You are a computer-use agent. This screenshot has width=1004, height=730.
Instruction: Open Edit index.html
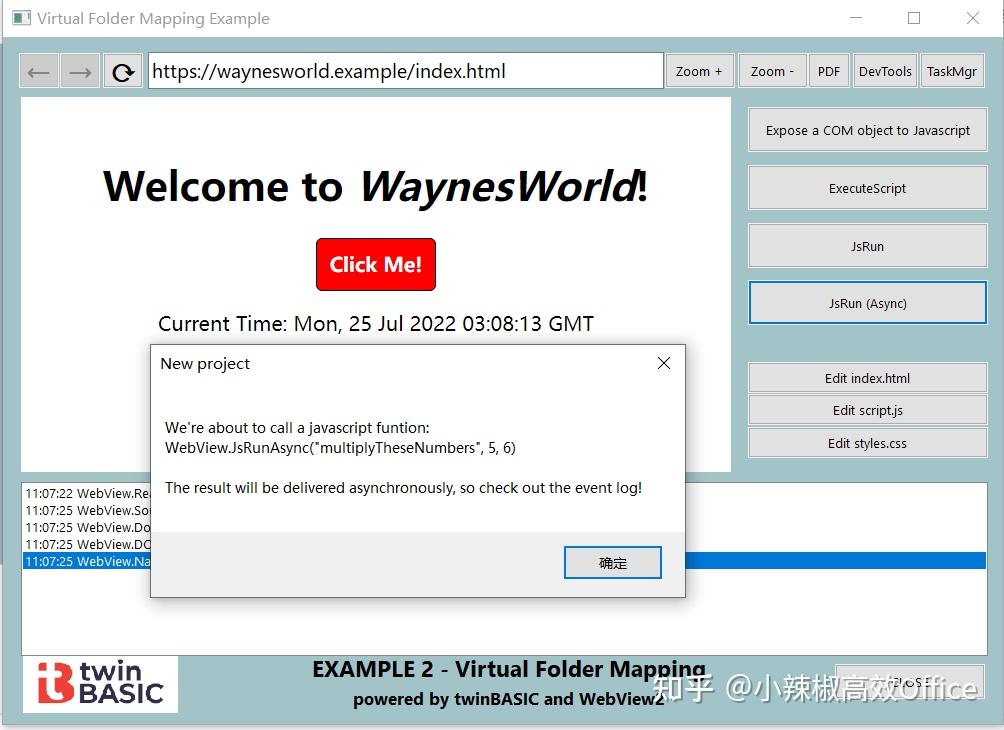pyautogui.click(x=866, y=377)
